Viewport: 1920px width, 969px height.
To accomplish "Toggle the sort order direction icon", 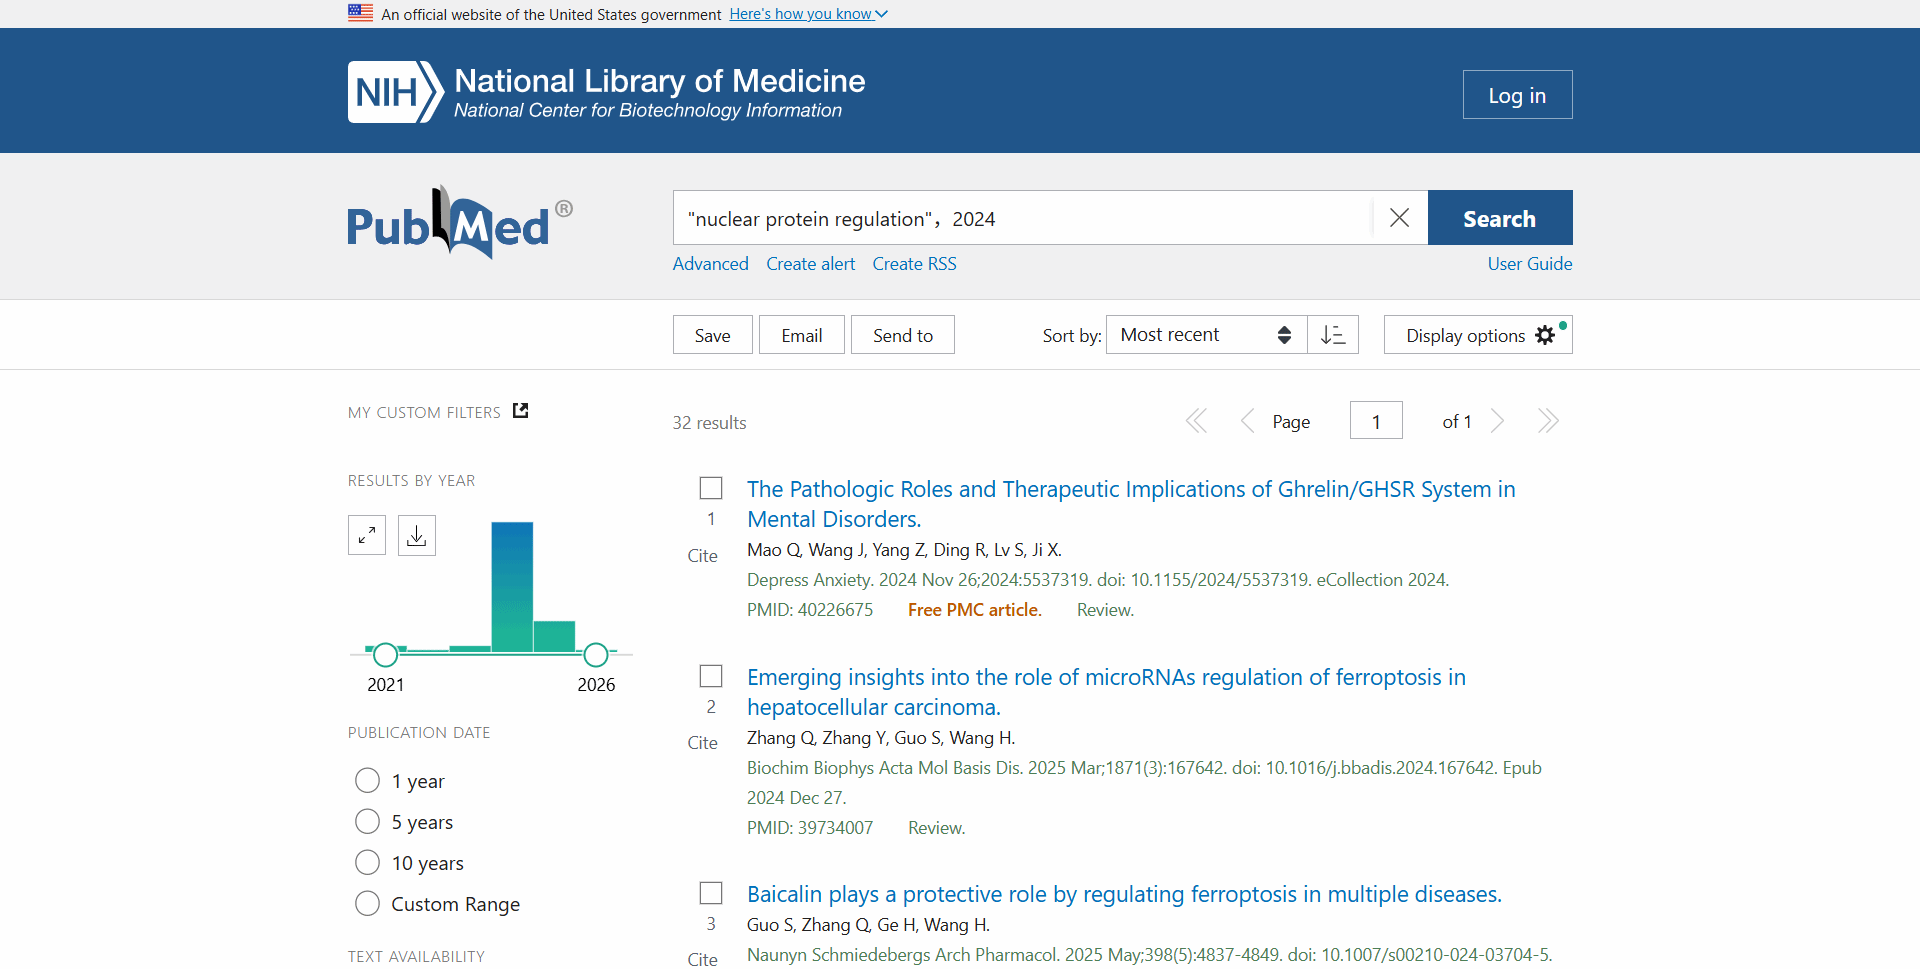I will [1333, 335].
